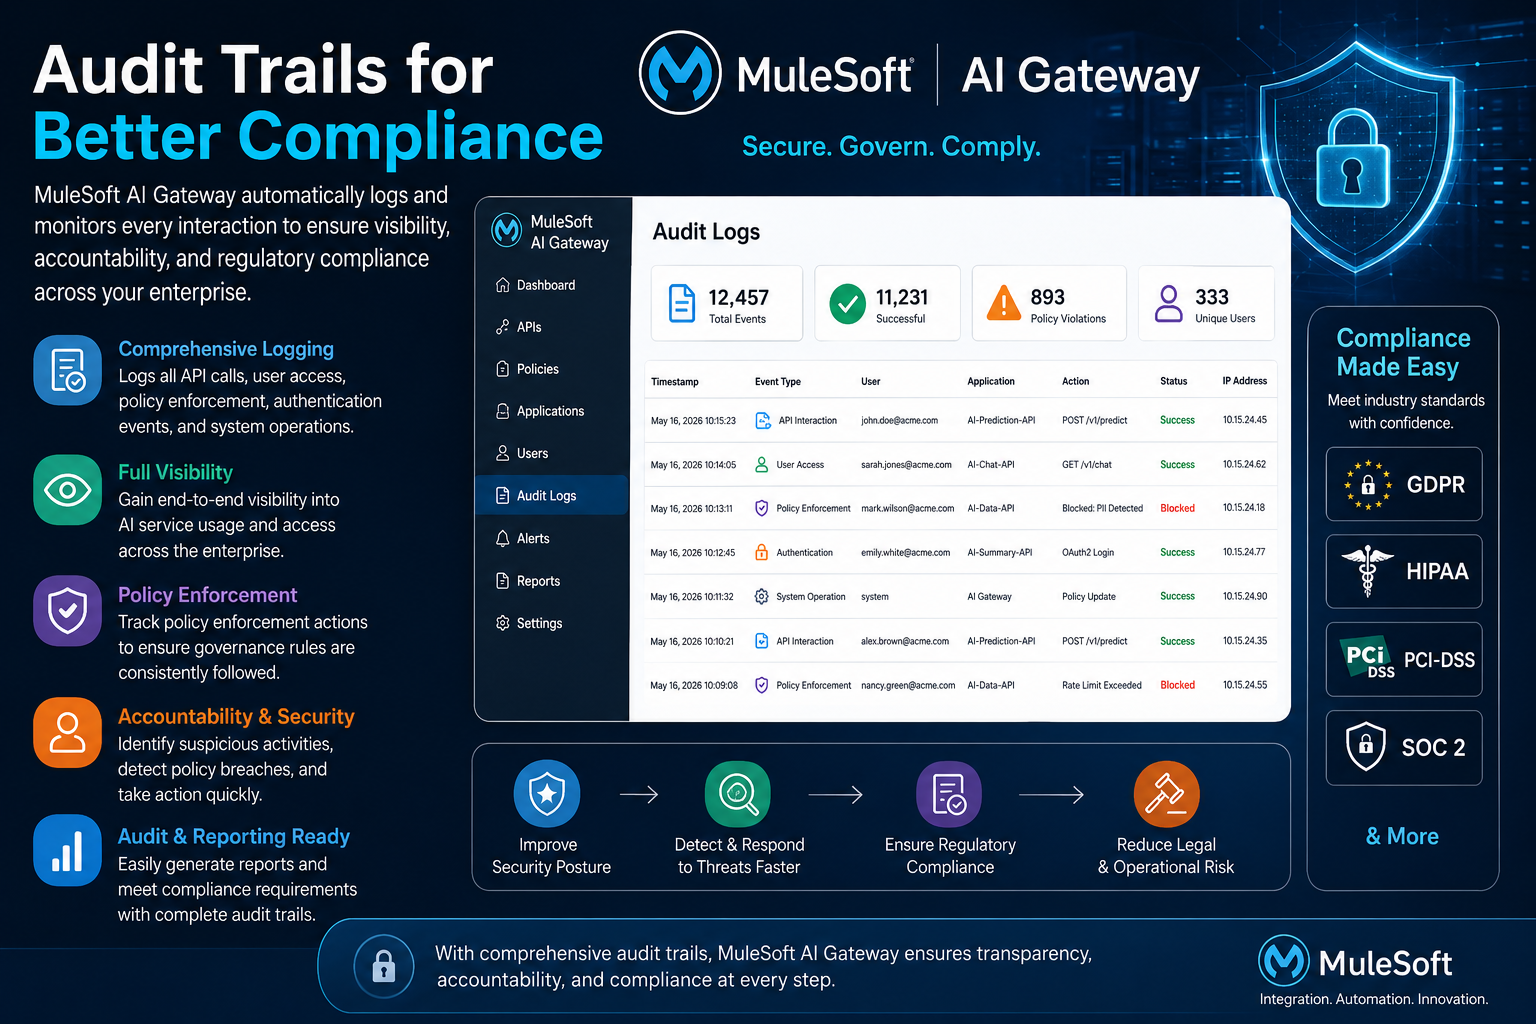Select the orange Accountability & Security person icon

[x=68, y=733]
